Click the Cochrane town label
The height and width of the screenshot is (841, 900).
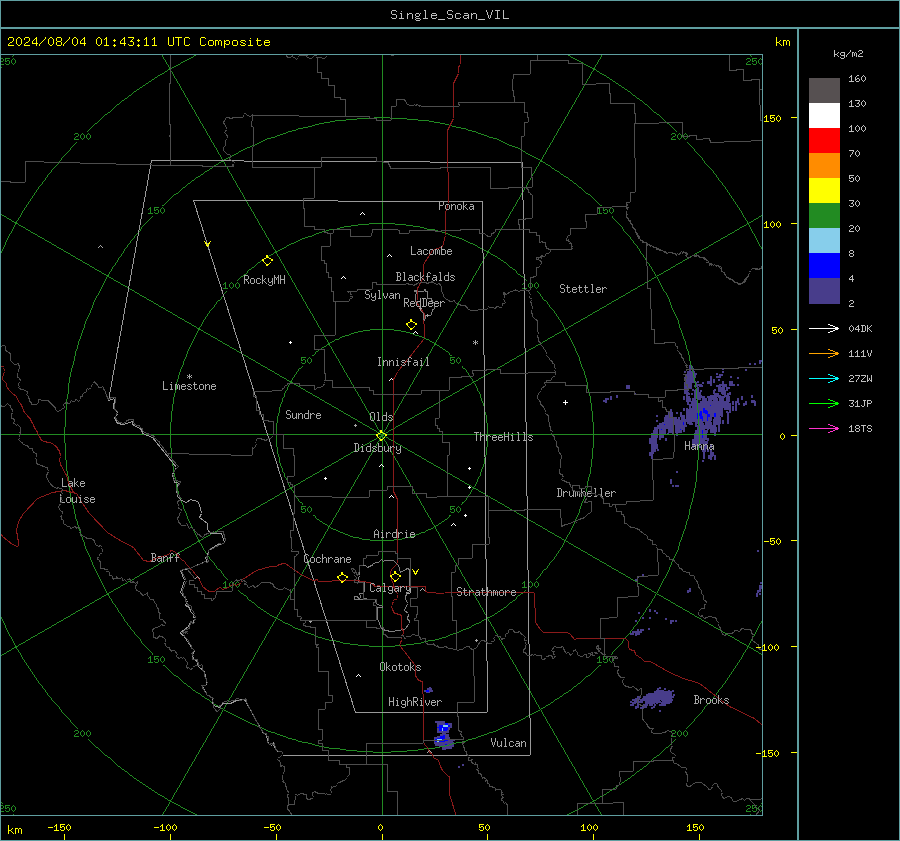327,559
